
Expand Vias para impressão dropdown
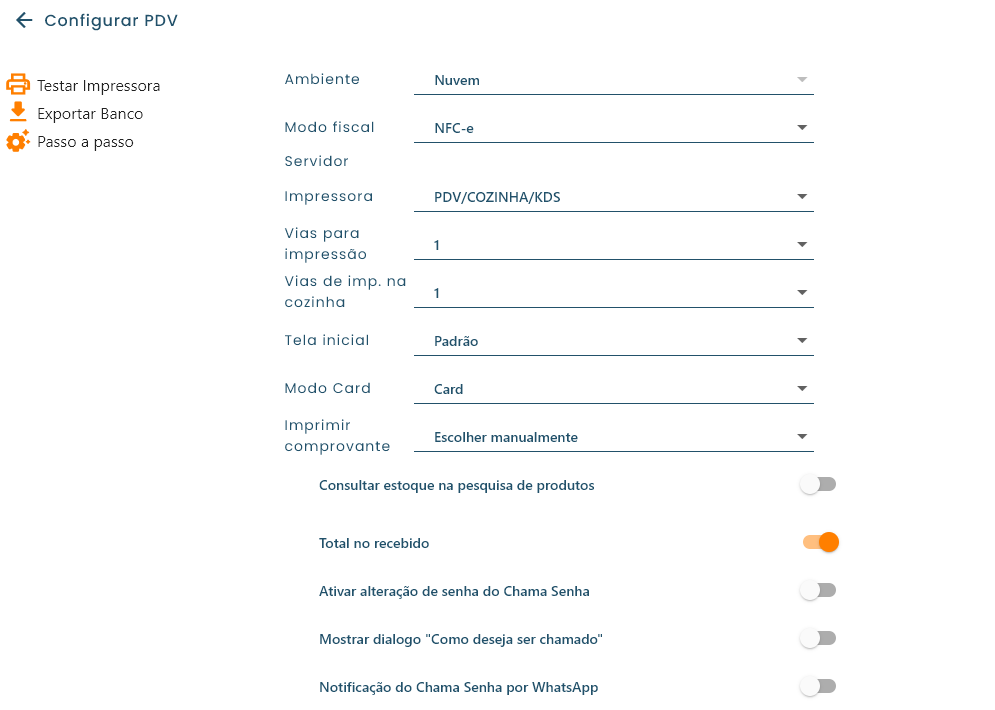coord(613,245)
